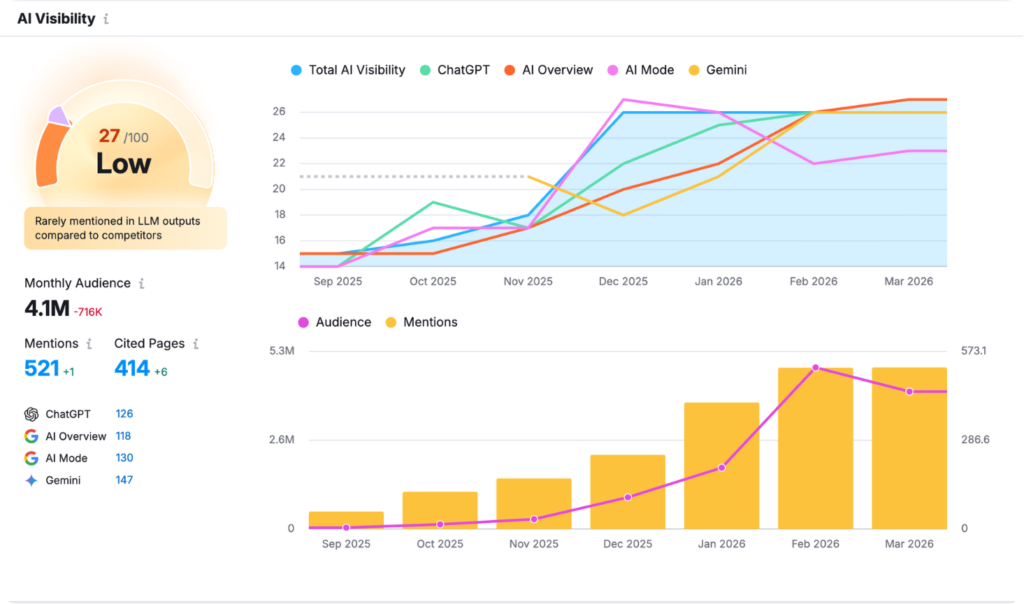Screen dimensions: 1024x604
Task: Click the Jan 2026 mentions bar
Action: coord(722,466)
